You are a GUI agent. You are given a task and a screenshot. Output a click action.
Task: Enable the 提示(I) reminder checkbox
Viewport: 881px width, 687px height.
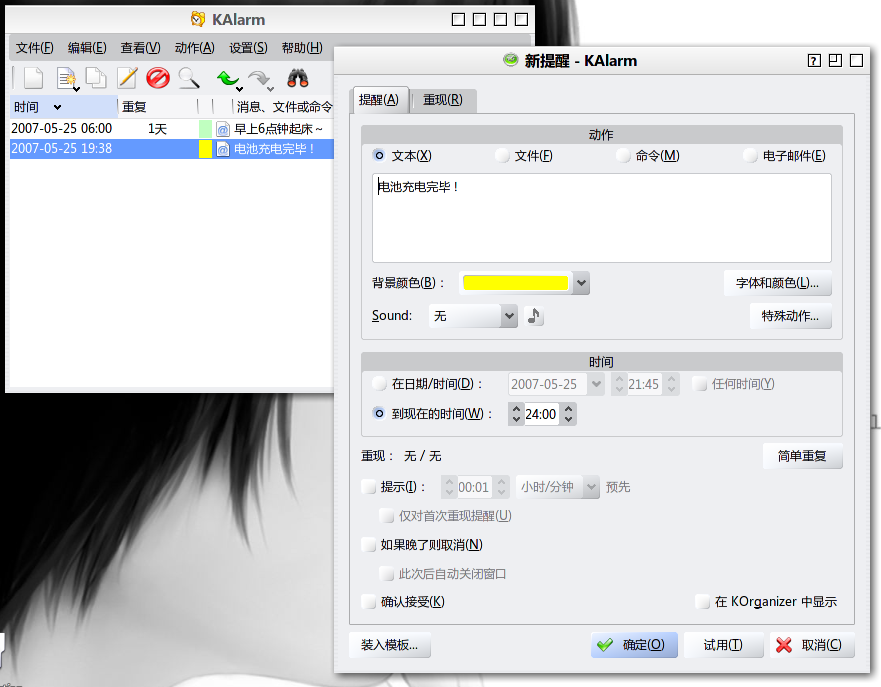369,486
